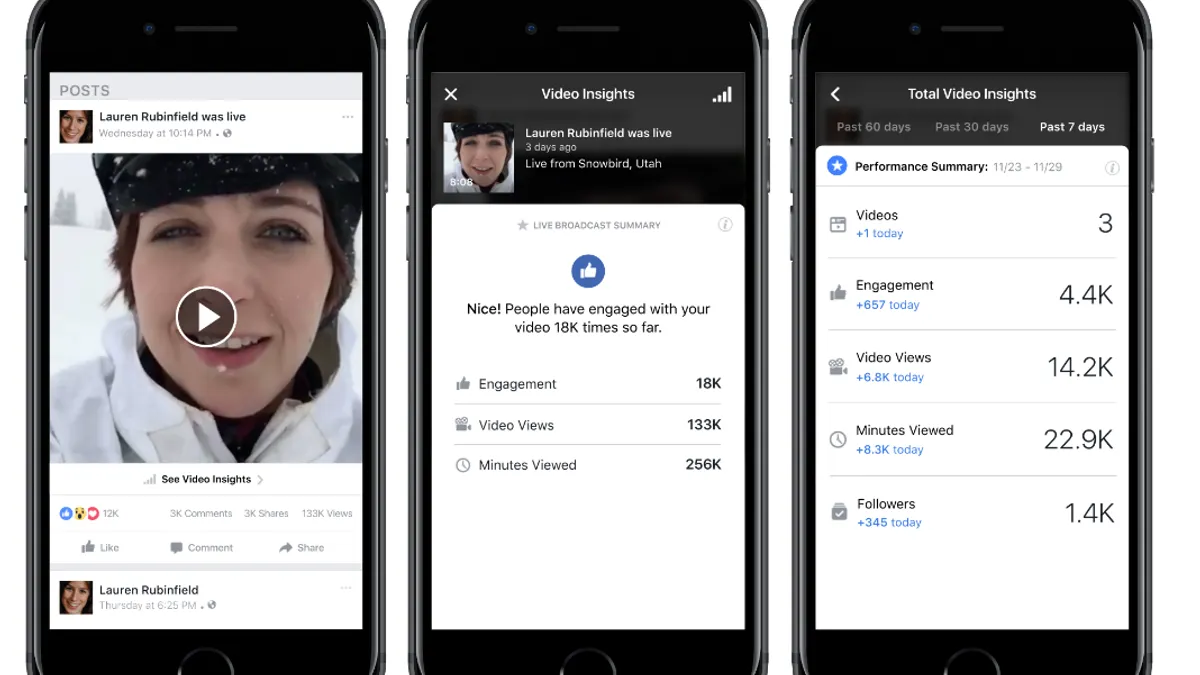Open options menu on the live post
Image resolution: width=1200 pixels, height=675 pixels.
347,117
